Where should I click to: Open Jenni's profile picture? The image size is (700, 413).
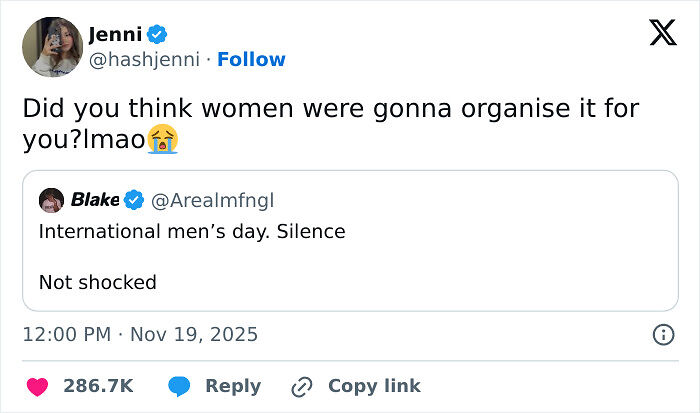53,47
